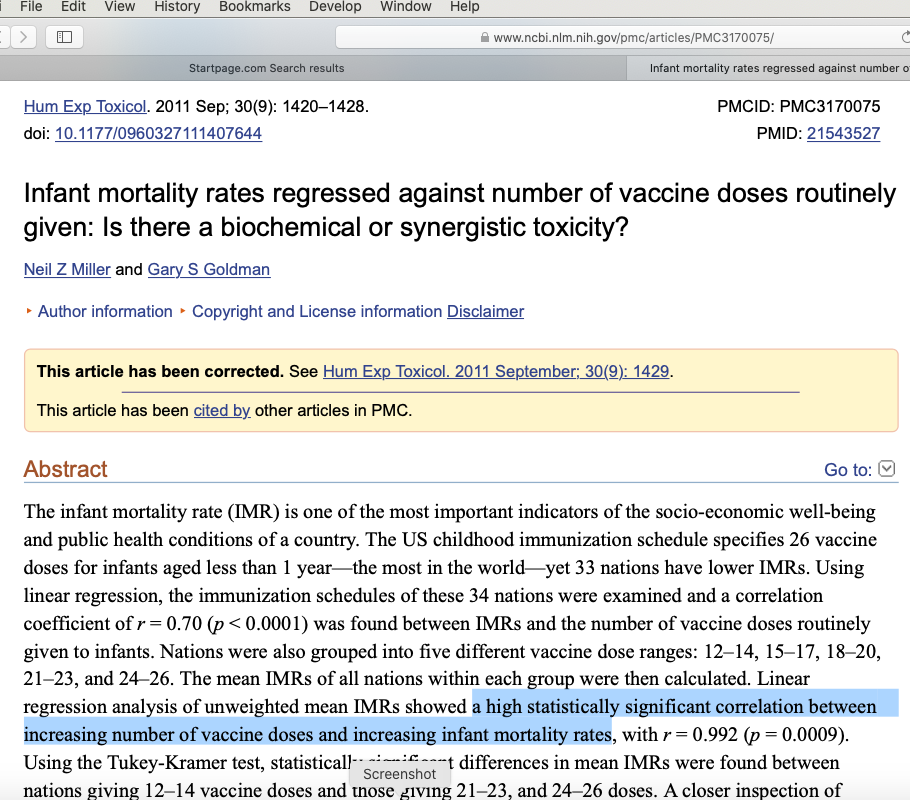Open PMID link 21543527
This screenshot has width=910, height=800.
tap(843, 134)
